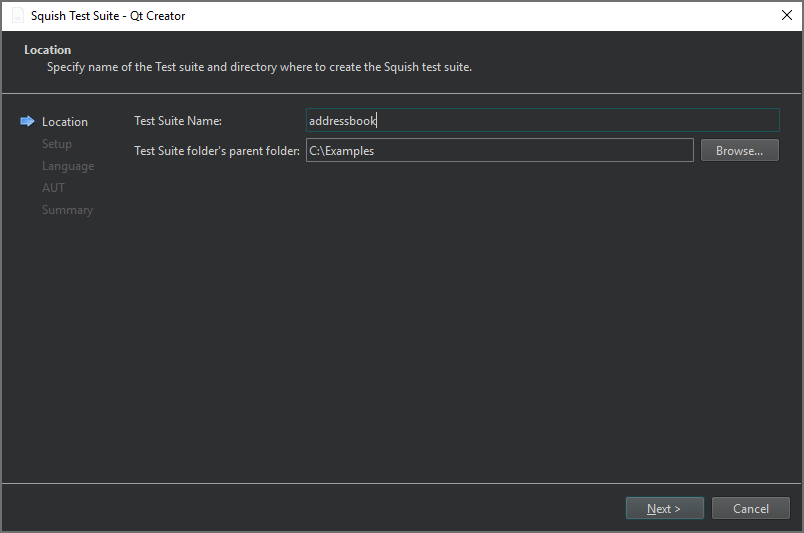Click the 'Test Suite folder's parent folder:' label
The width and height of the screenshot is (804, 533).
tap(217, 151)
